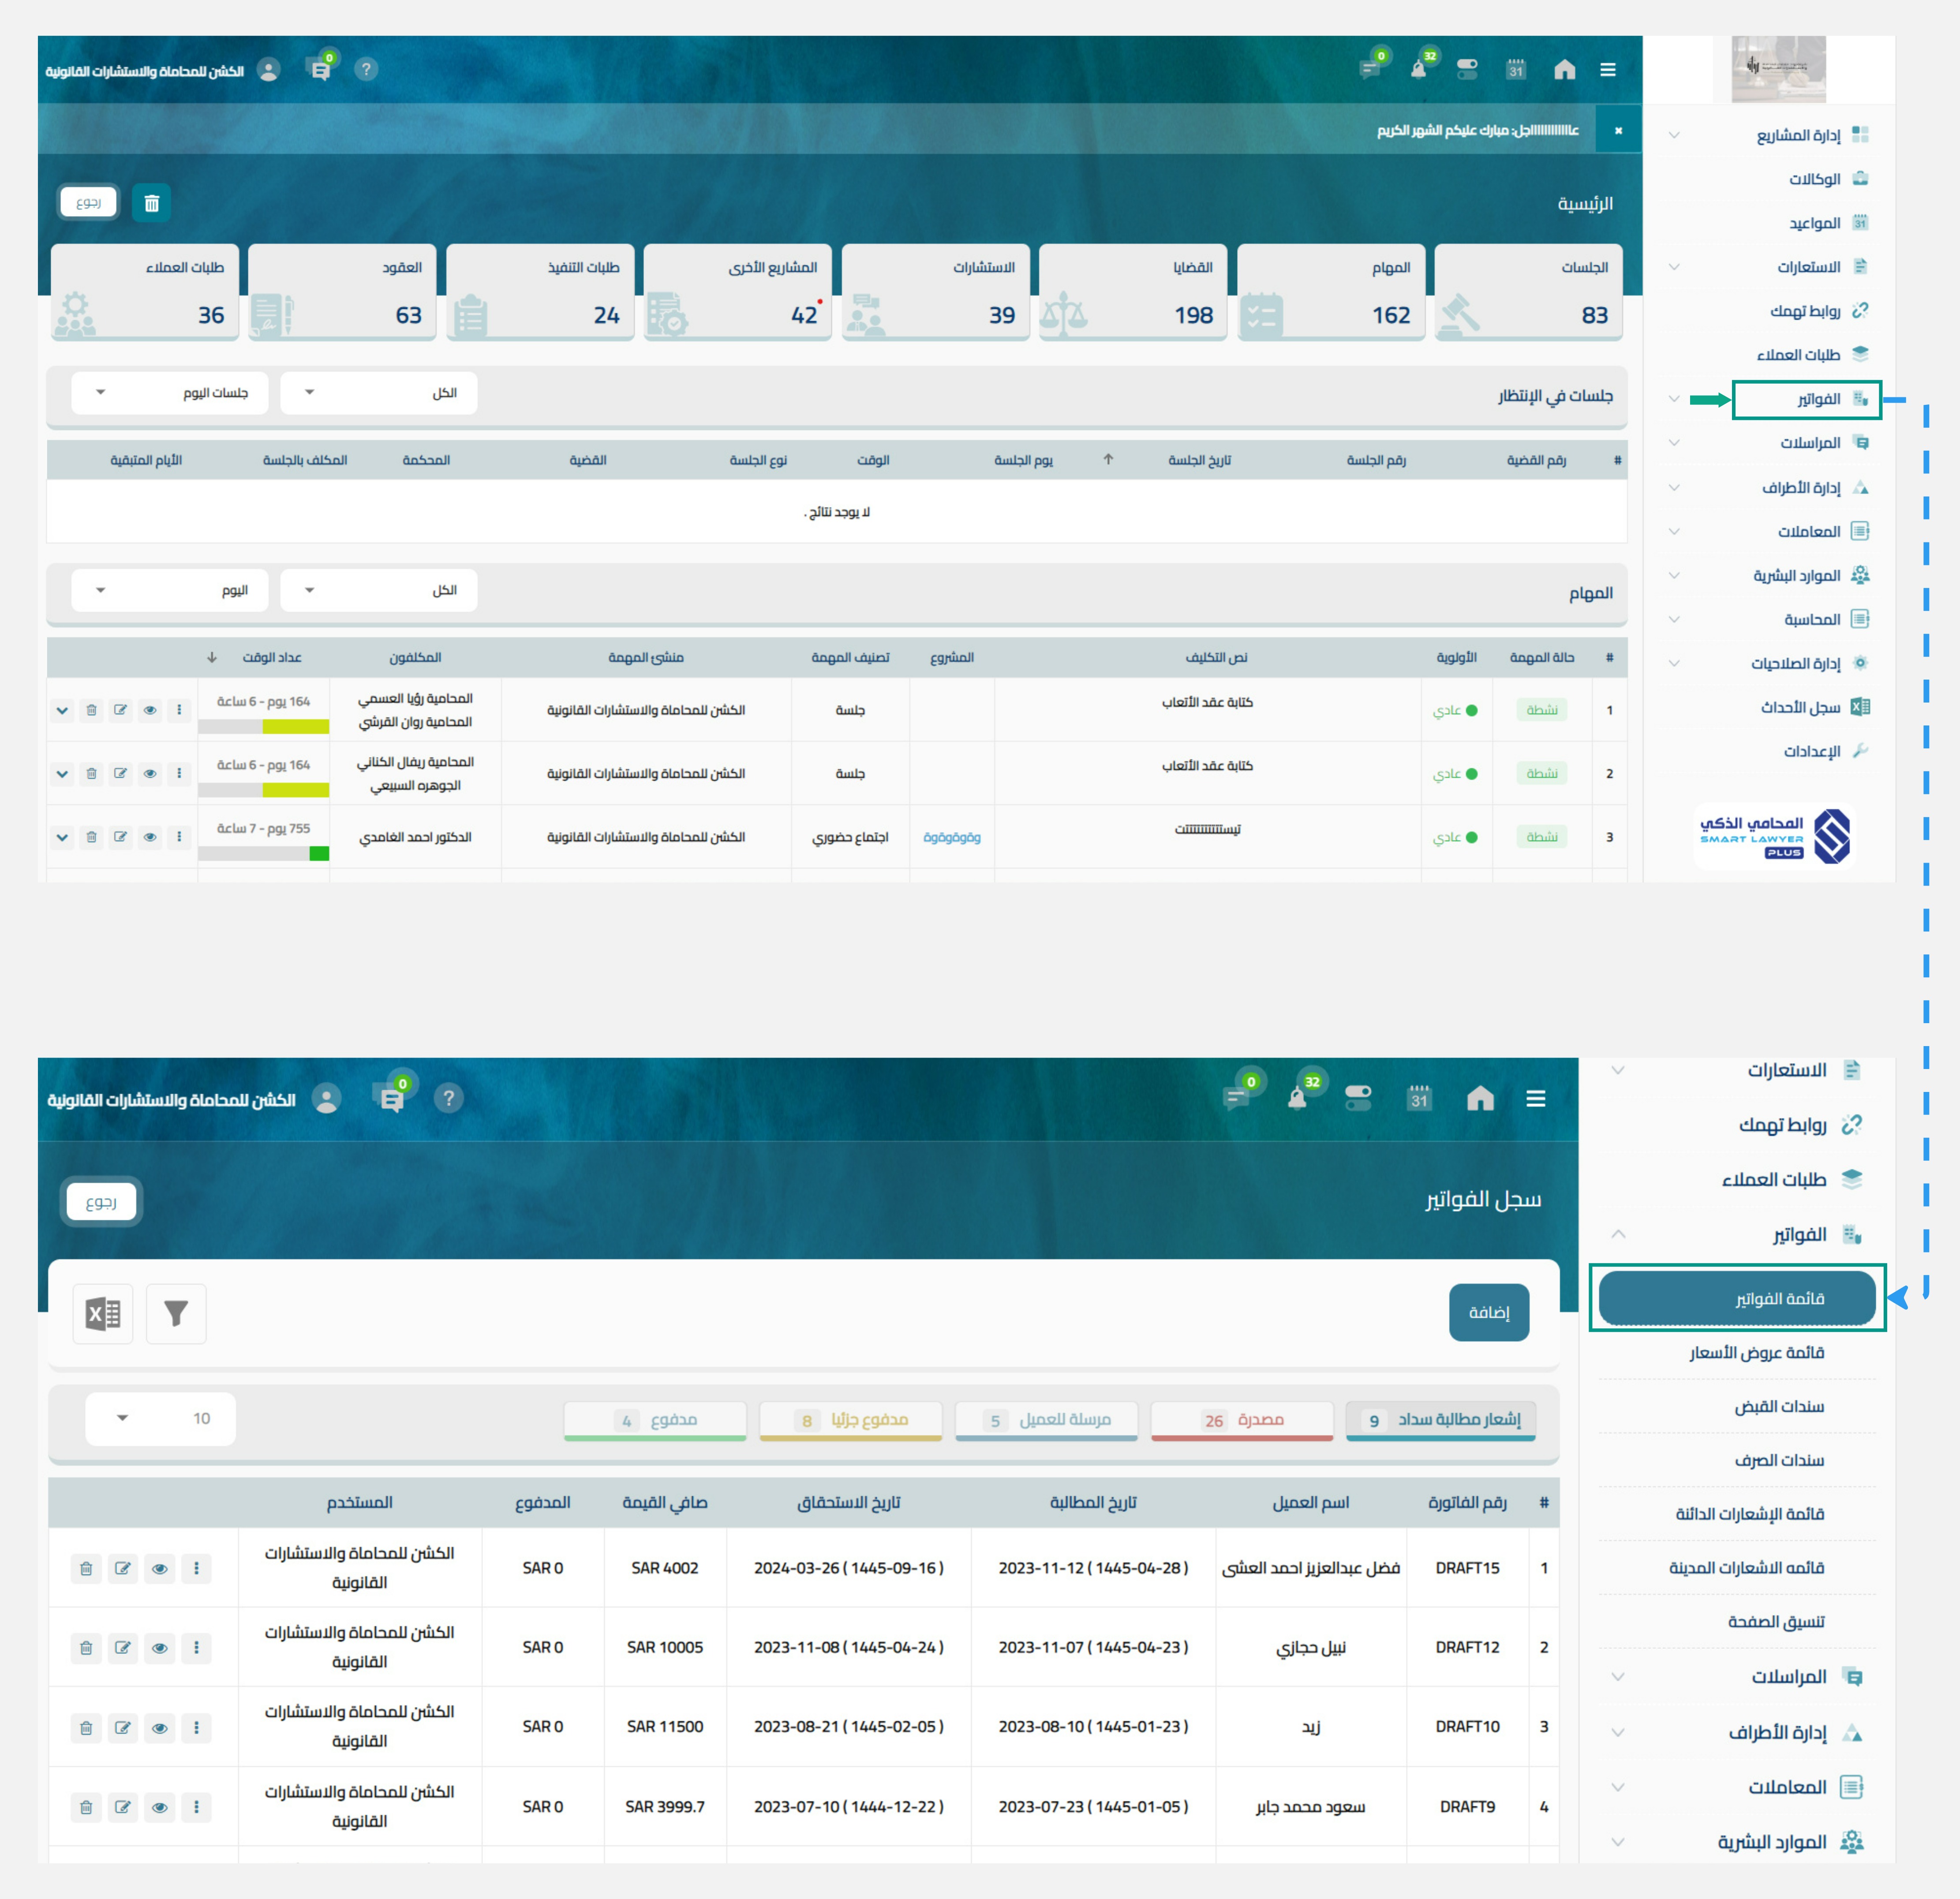
Task: Click the calendar icon in top header
Action: click(x=1516, y=69)
